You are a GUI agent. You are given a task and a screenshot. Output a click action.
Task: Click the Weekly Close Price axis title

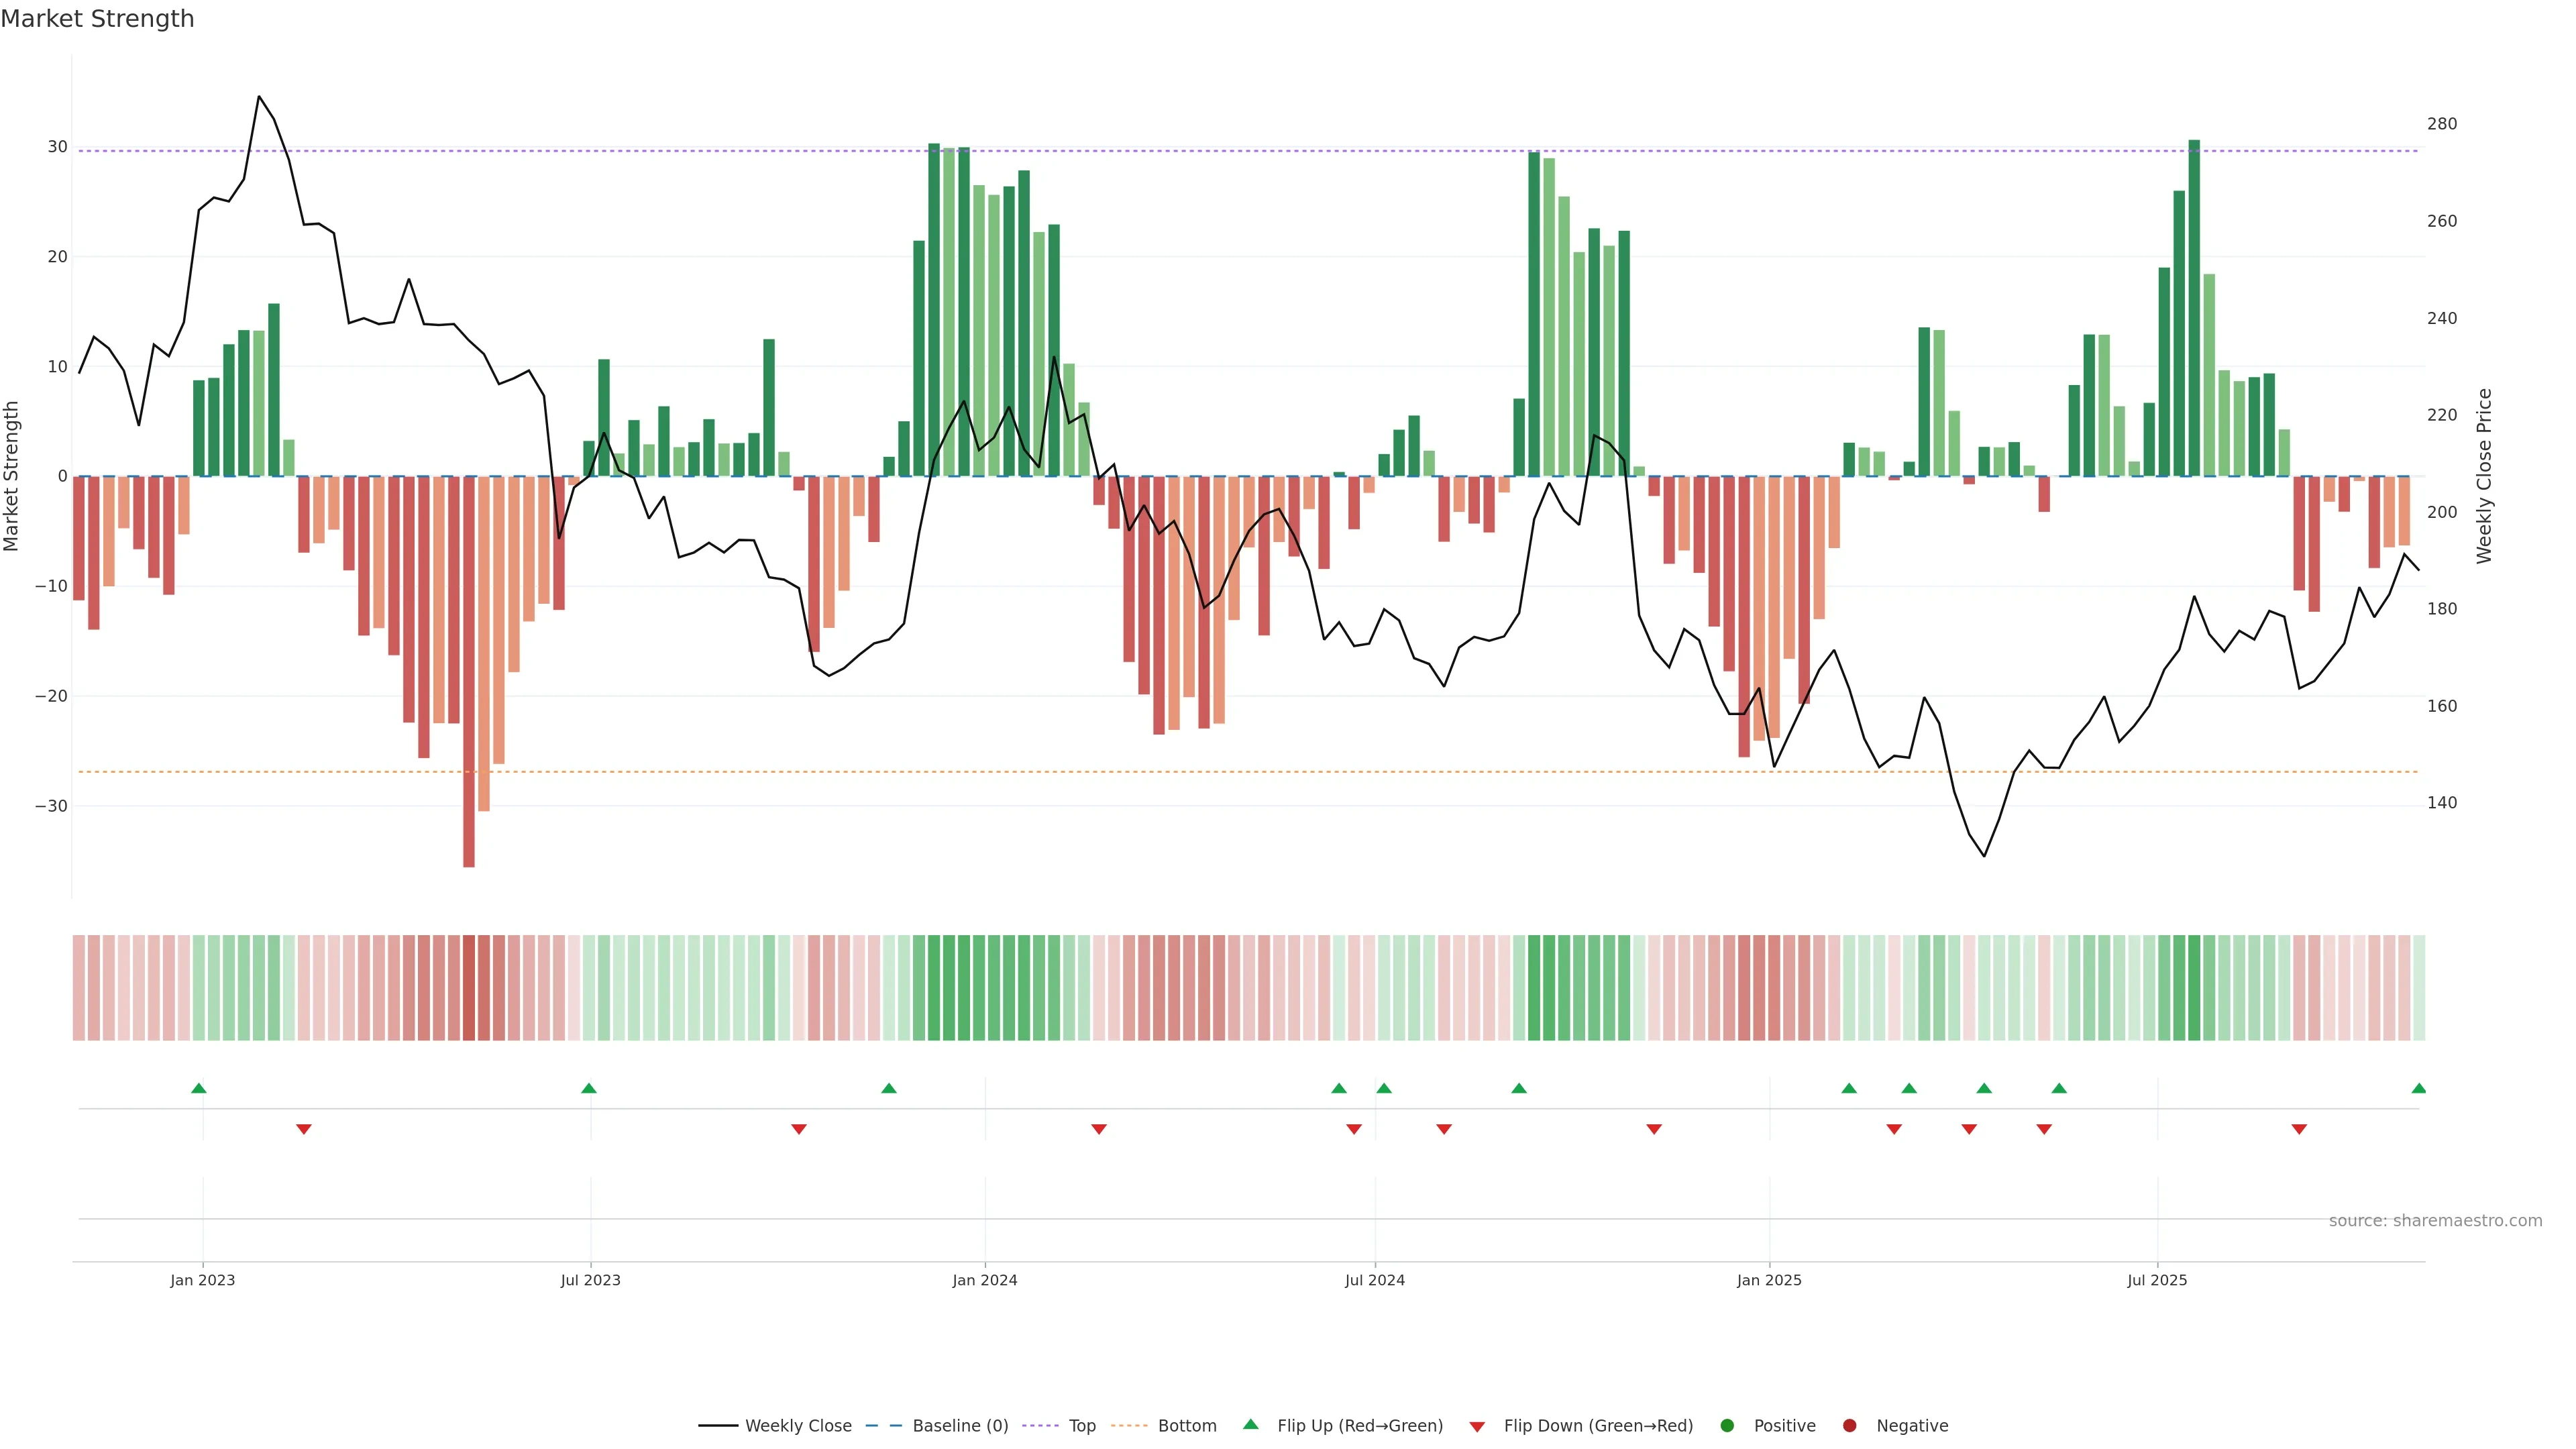2485,476
